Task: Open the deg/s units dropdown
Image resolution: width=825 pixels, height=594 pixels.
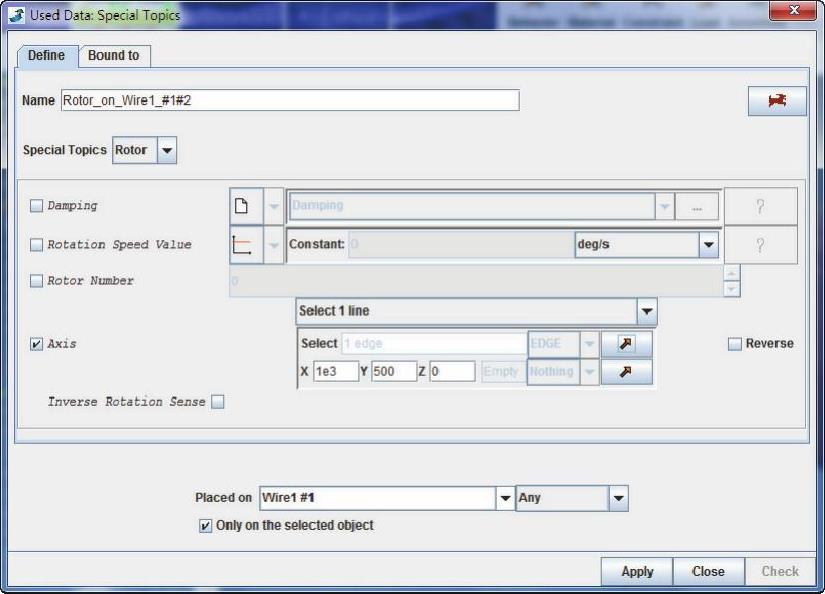Action: pyautogui.click(x=708, y=244)
